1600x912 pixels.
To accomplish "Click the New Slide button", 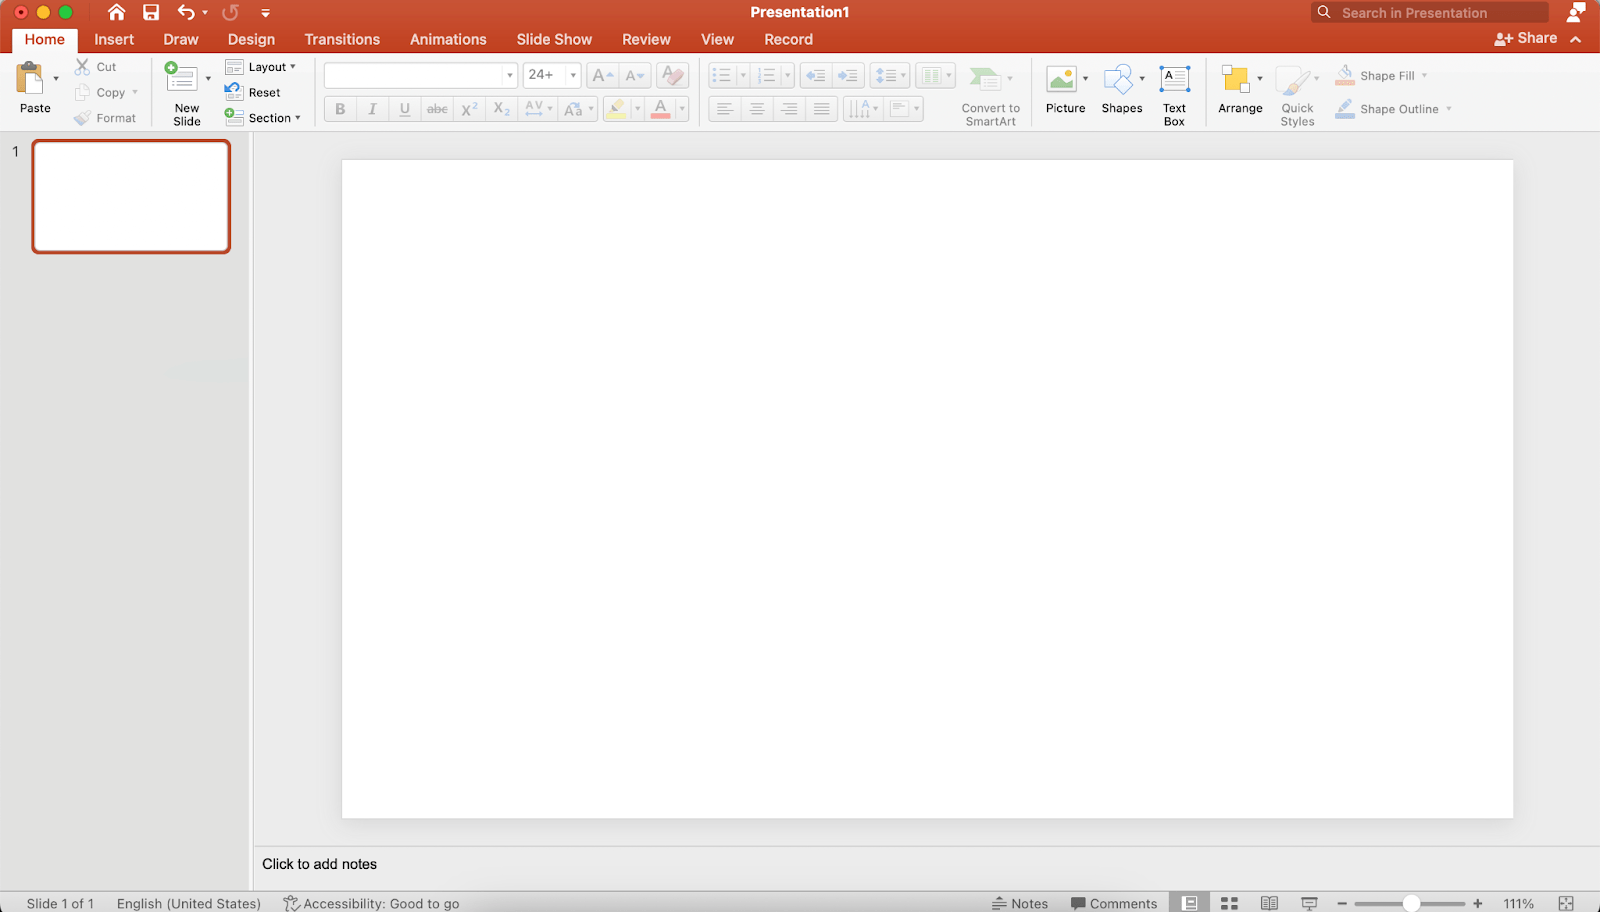I will point(185,90).
